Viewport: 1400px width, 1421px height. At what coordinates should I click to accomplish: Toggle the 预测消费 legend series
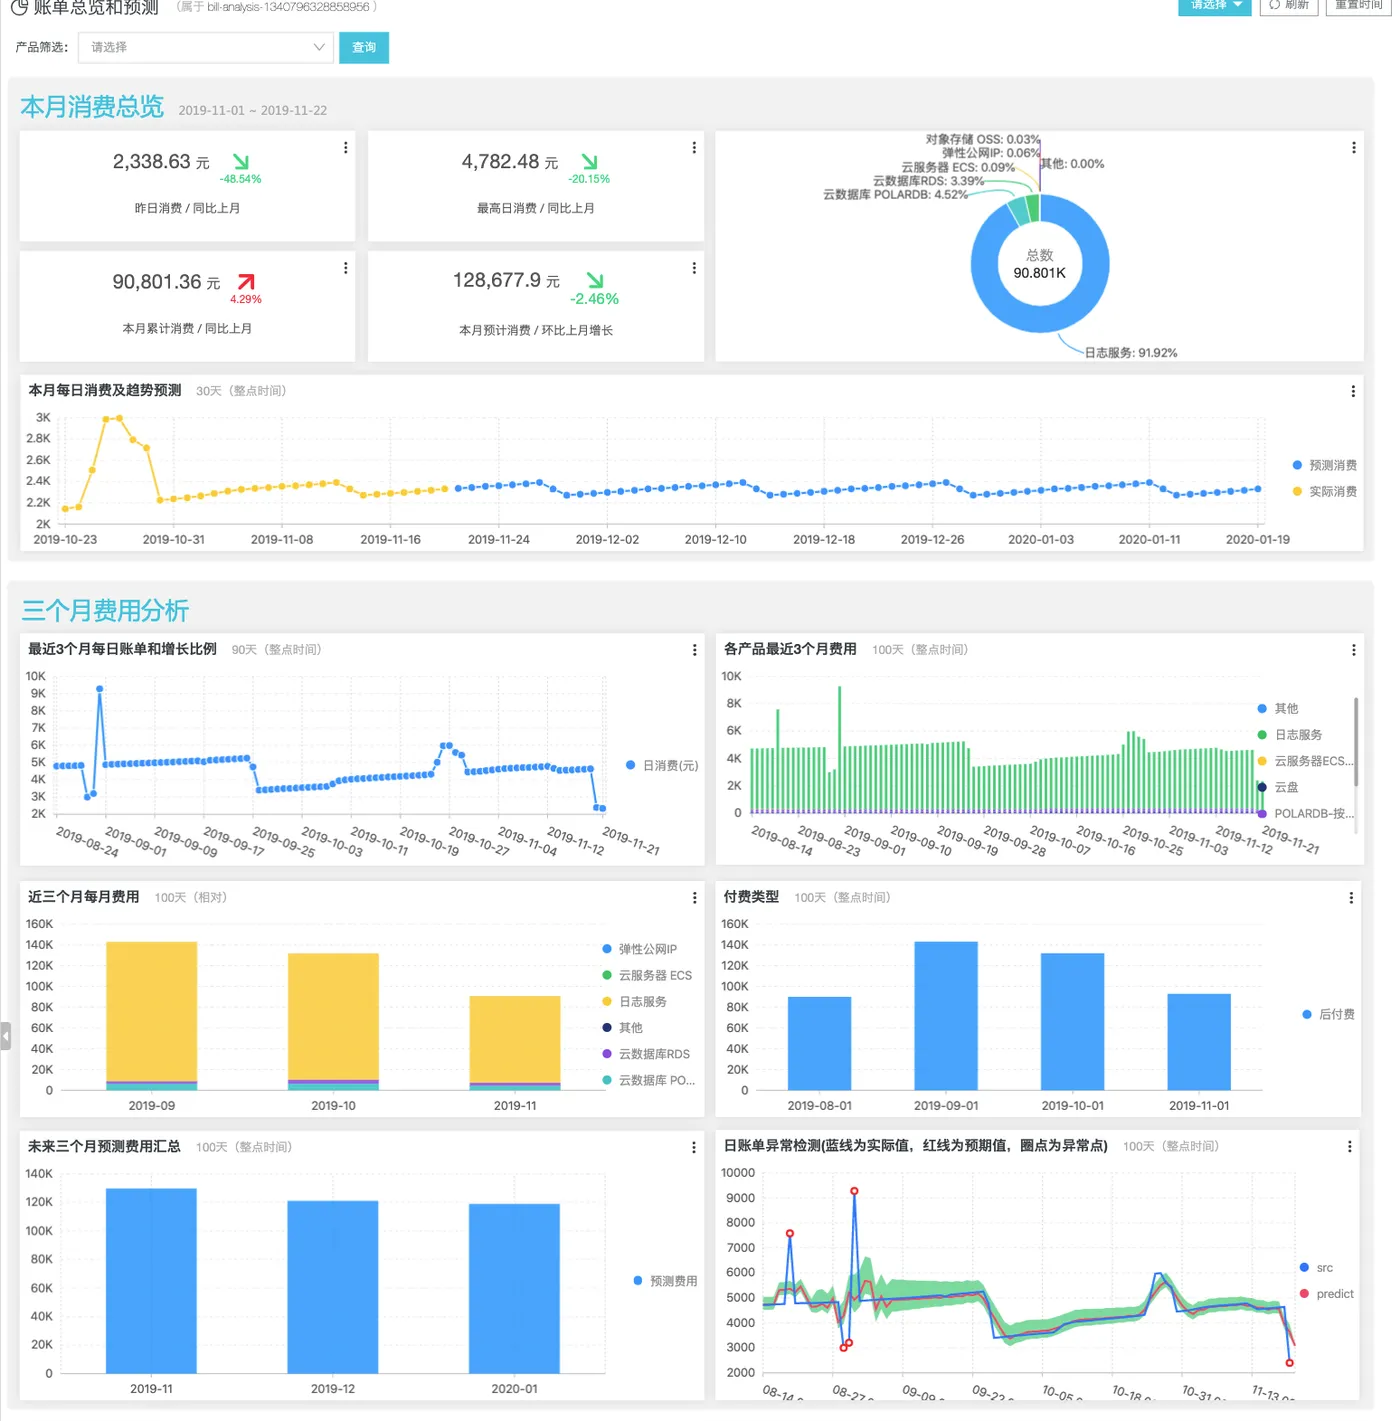(1324, 466)
